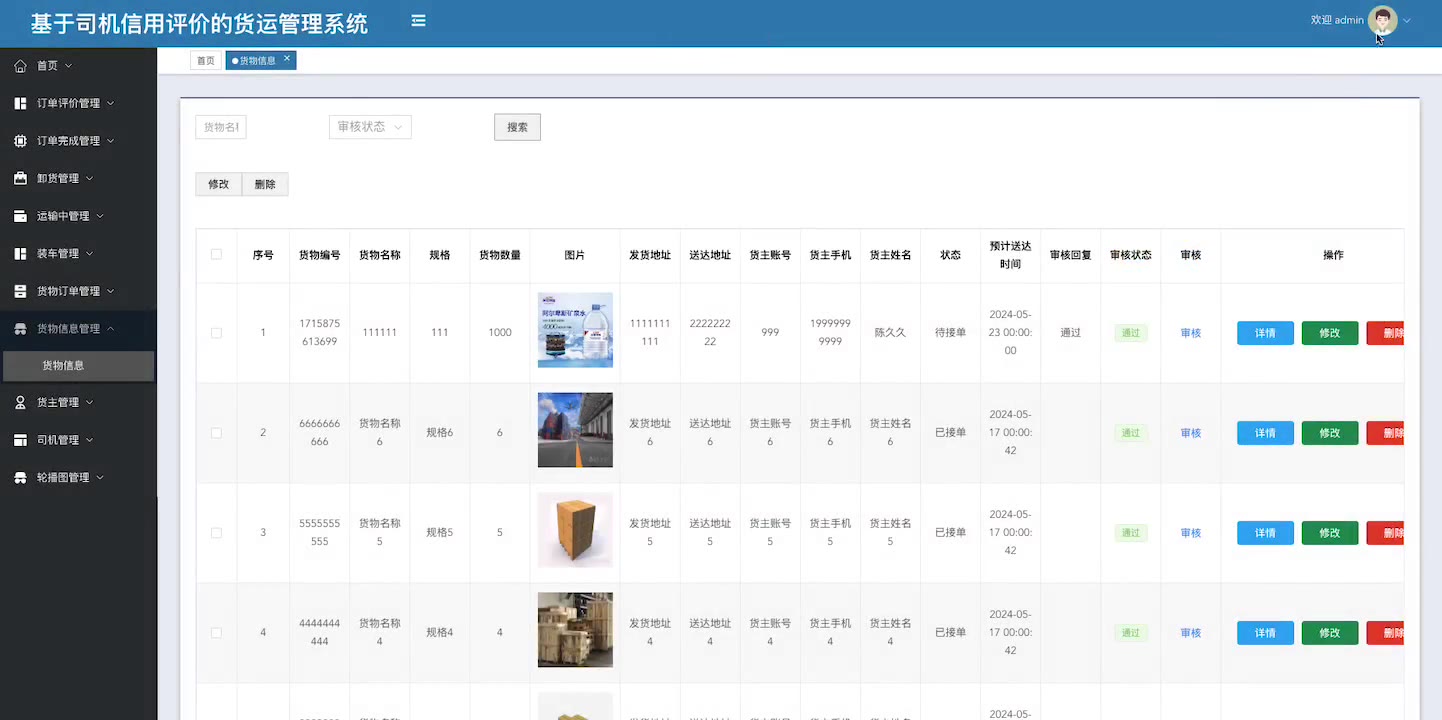The height and width of the screenshot is (720, 1442).
Task: Click the 订单评价管理 sidebar icon
Action: coord(20,103)
